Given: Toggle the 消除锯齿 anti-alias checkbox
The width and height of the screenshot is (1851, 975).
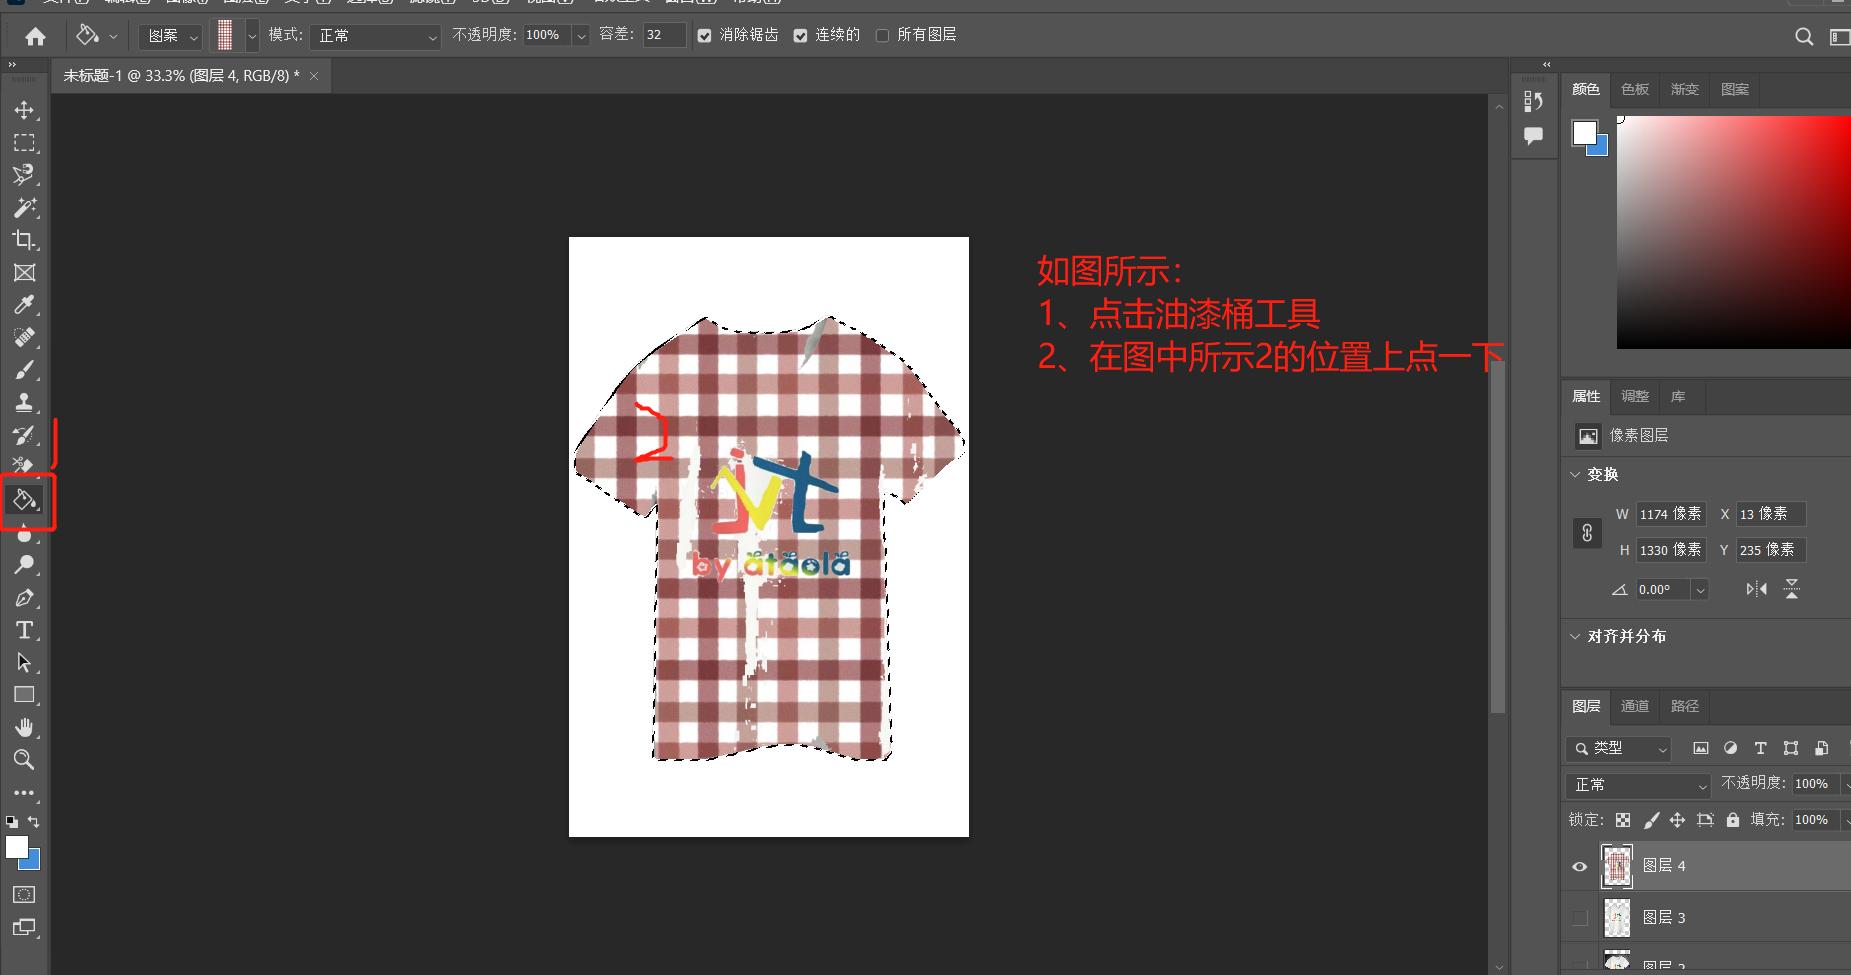Looking at the screenshot, I should click(x=705, y=36).
